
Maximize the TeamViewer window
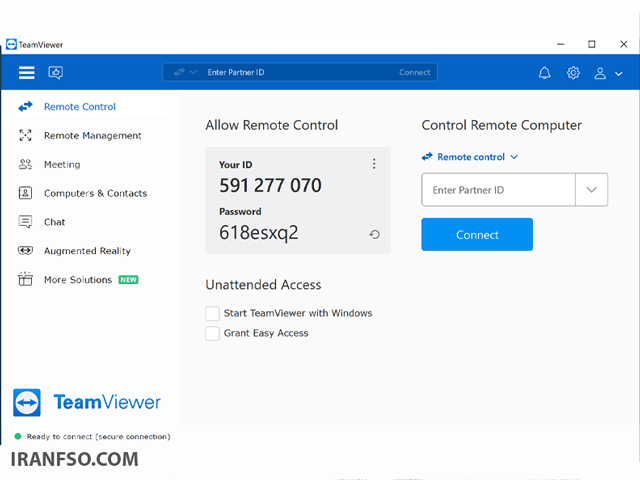(591, 44)
